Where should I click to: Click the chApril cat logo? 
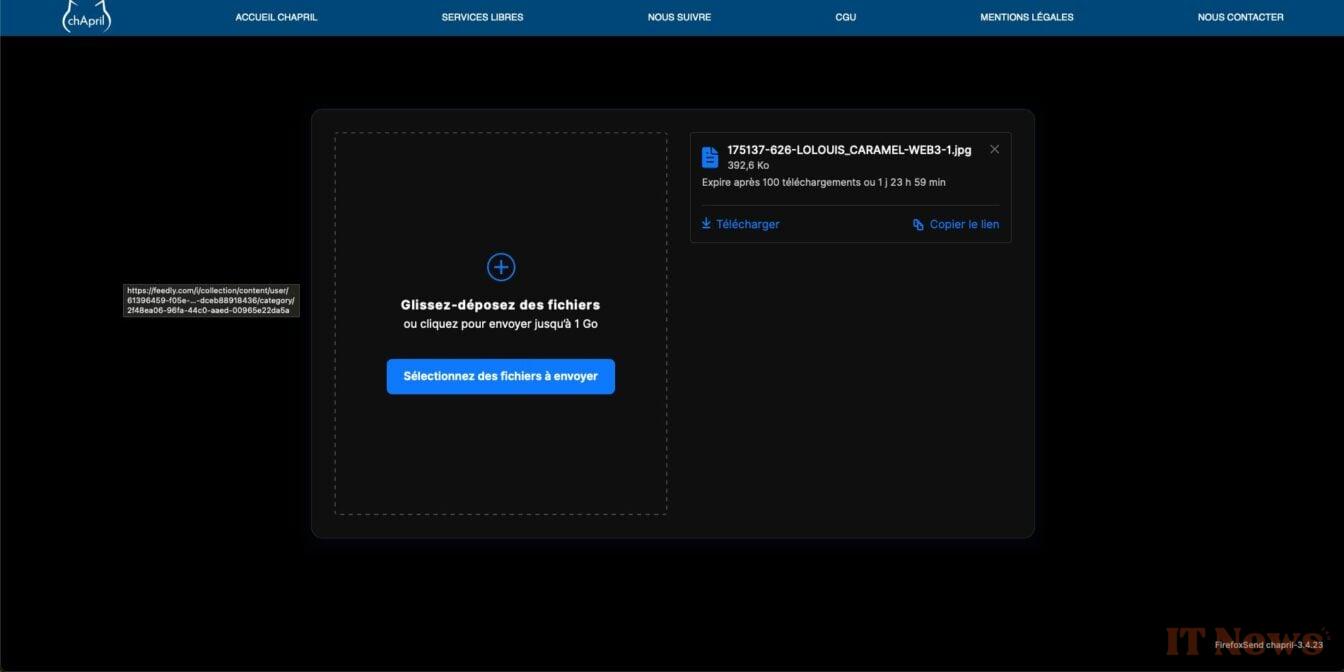click(86, 16)
